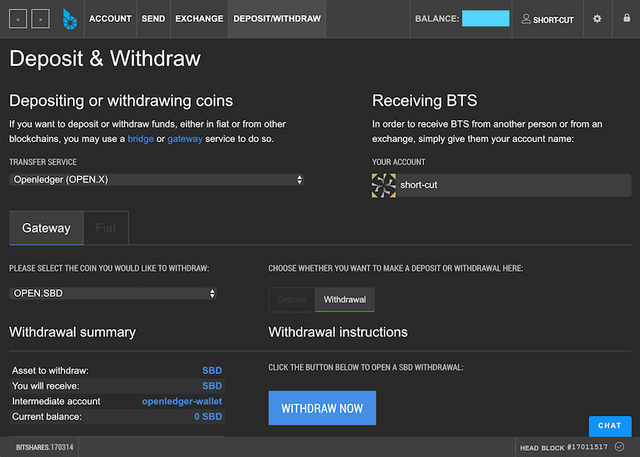640x457 pixels.
Task: Click the Withdrawal instructions heading
Action: point(338,332)
